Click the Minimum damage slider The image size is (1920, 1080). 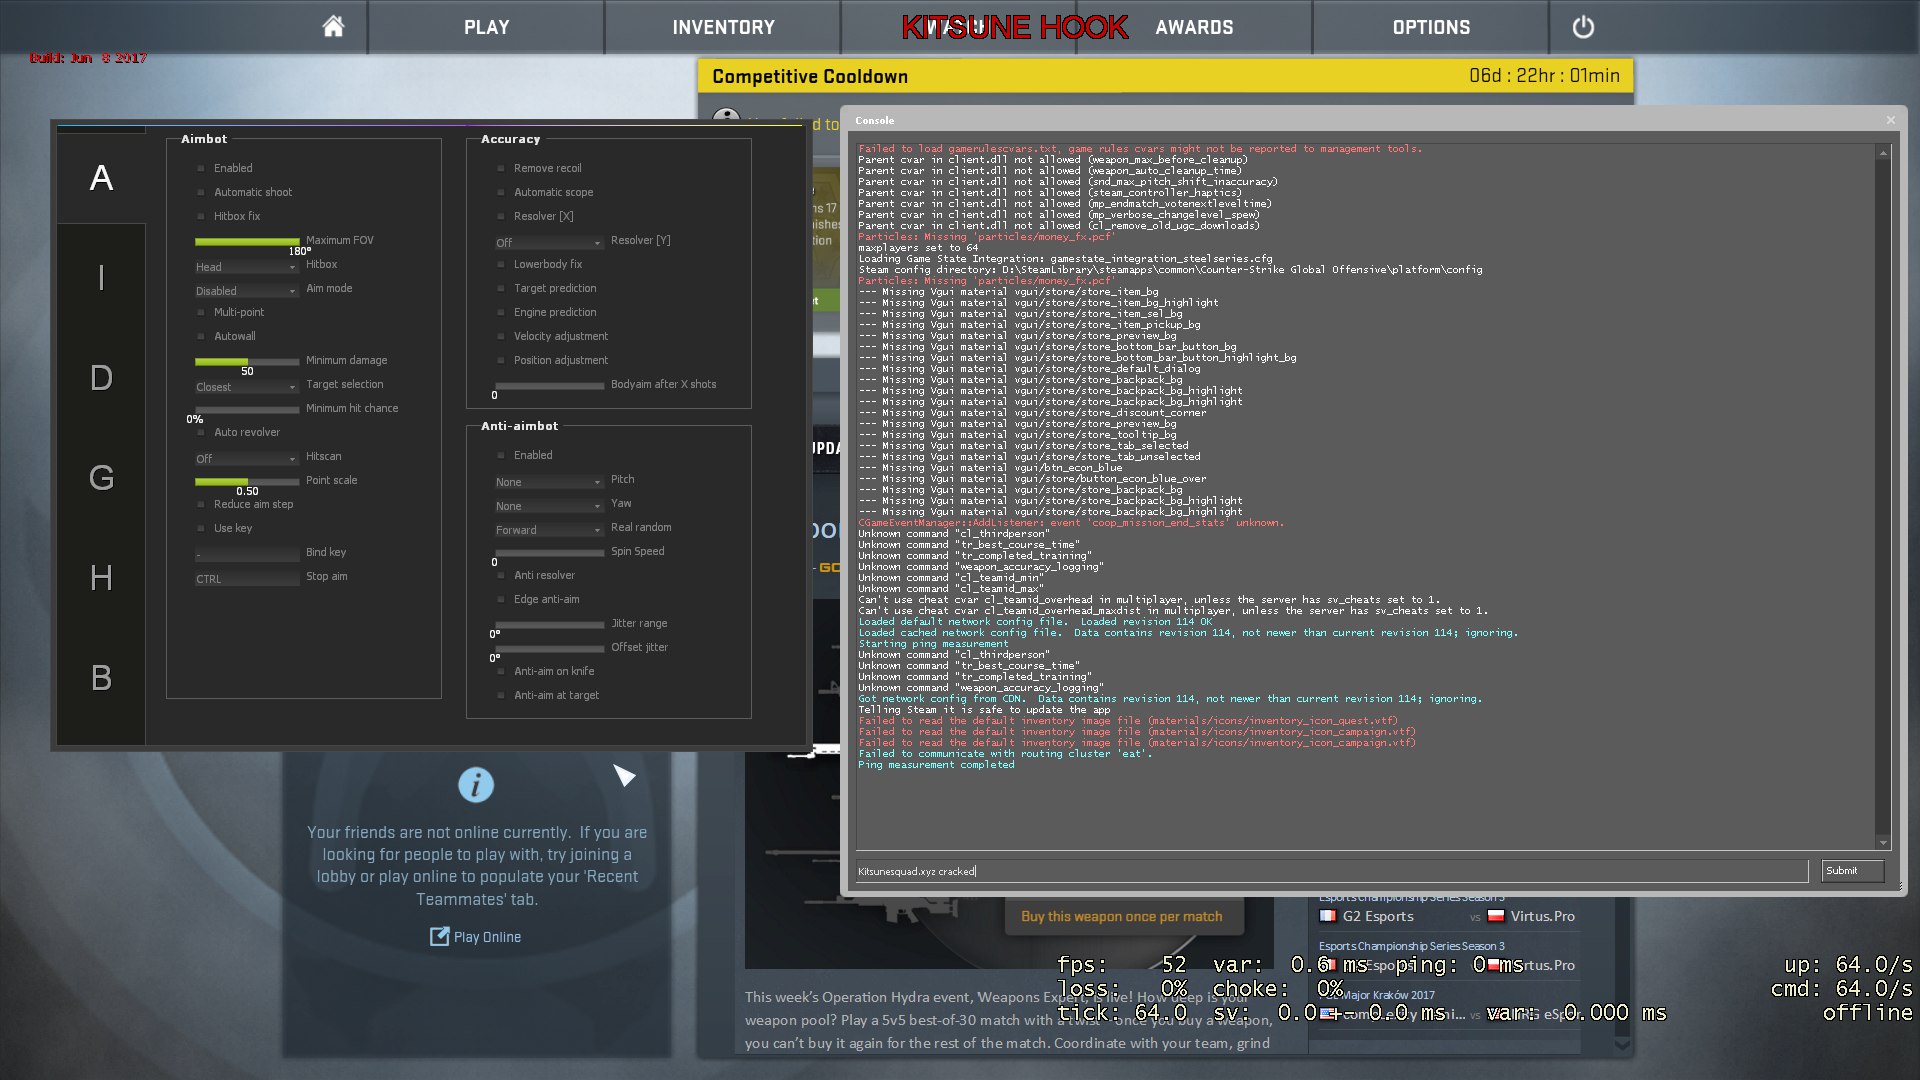(x=247, y=361)
